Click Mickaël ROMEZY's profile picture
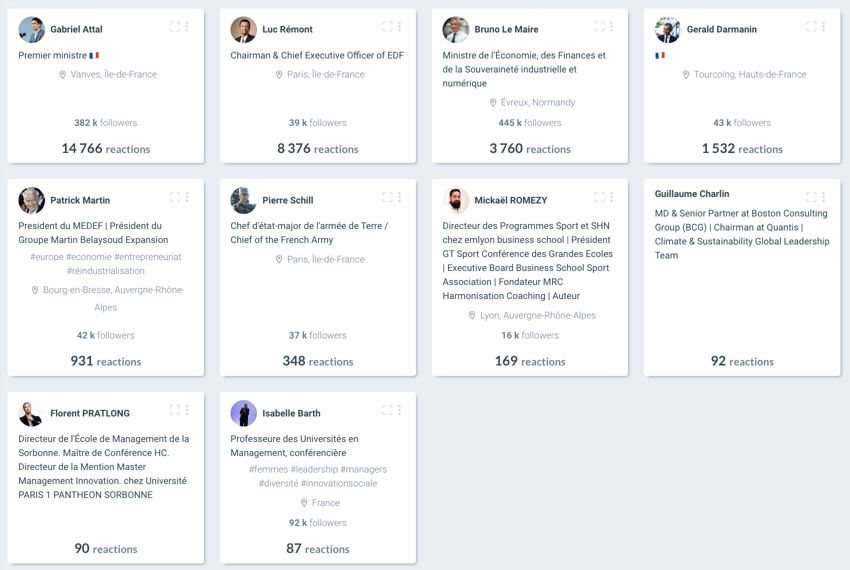Viewport: 850px width, 570px height. (456, 200)
